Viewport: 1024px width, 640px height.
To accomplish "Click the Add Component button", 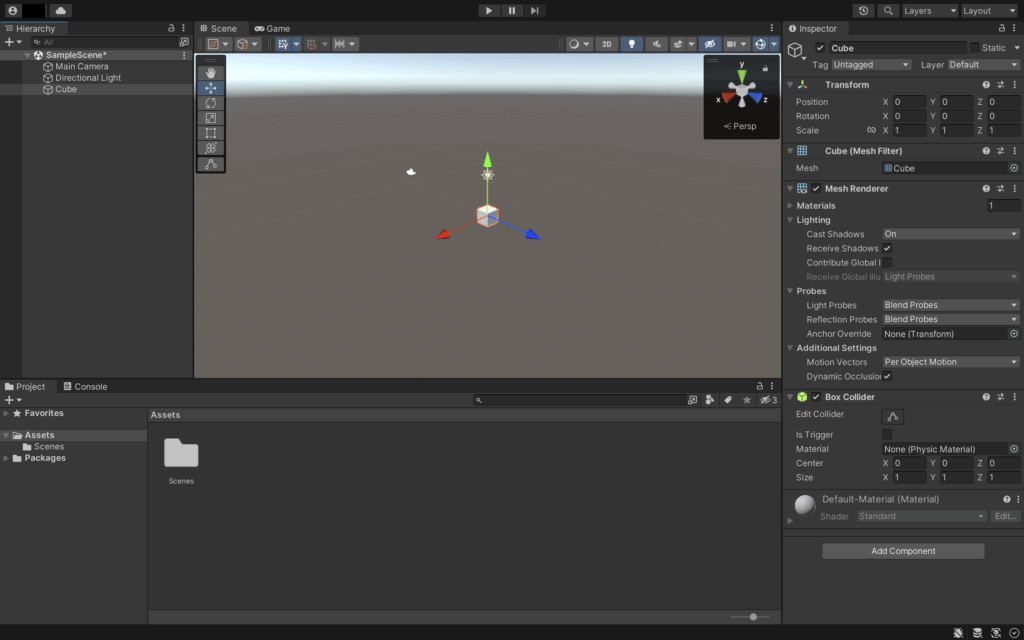I will 903,551.
